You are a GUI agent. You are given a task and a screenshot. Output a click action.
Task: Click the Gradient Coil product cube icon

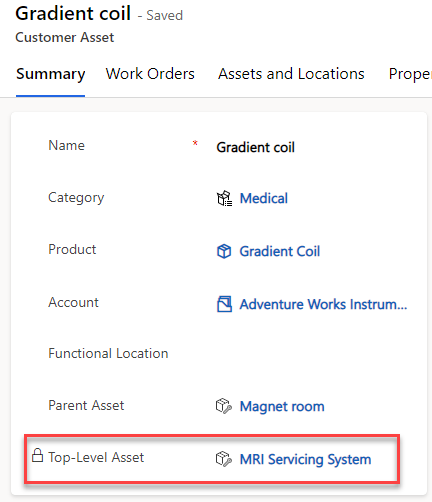224,251
